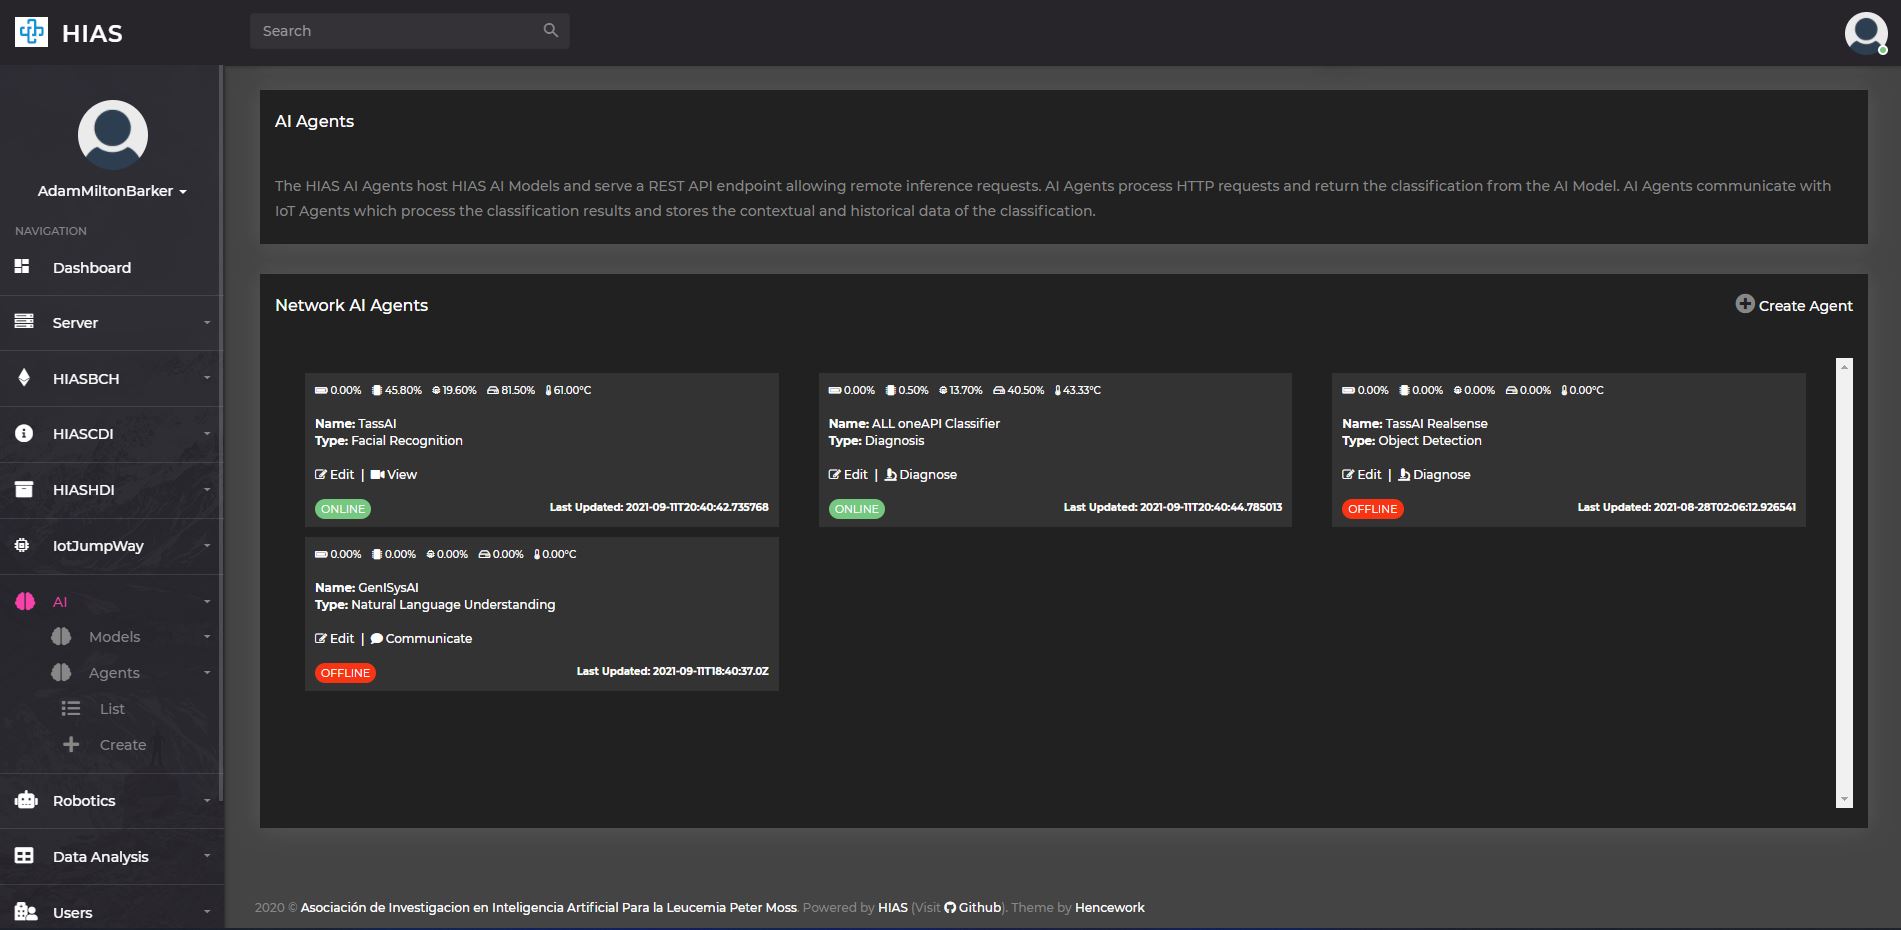Screen dimensions: 1901x930
Task: Open the Dashboard menu item
Action: point(92,268)
